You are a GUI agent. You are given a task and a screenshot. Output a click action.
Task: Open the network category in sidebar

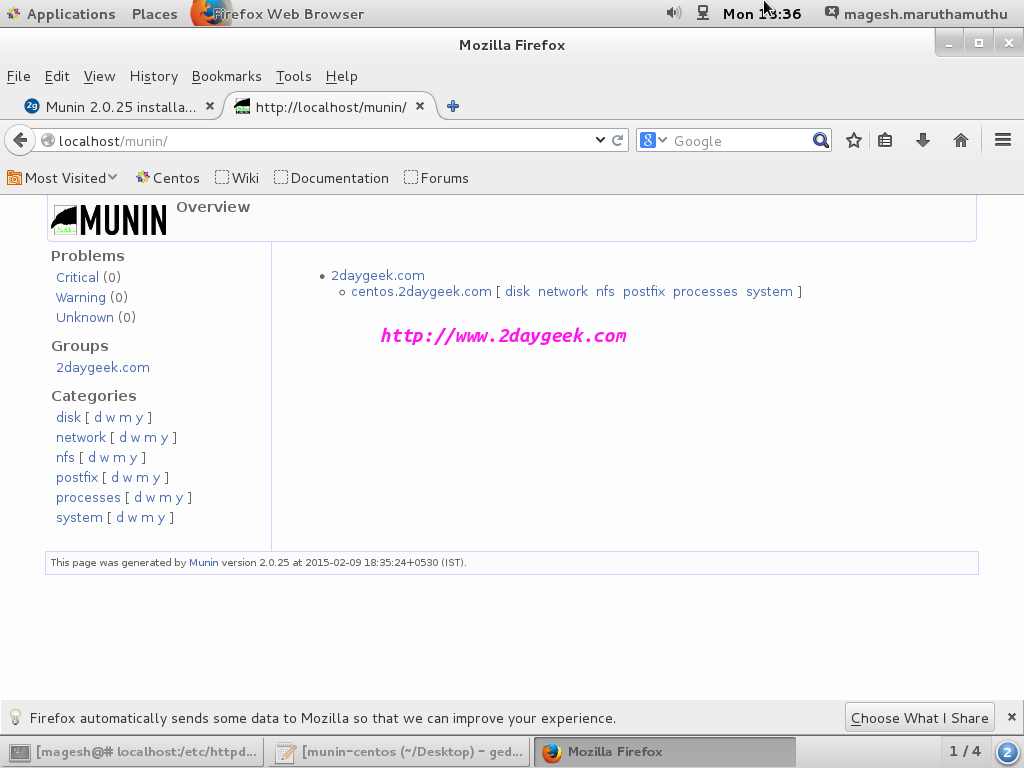click(x=81, y=438)
